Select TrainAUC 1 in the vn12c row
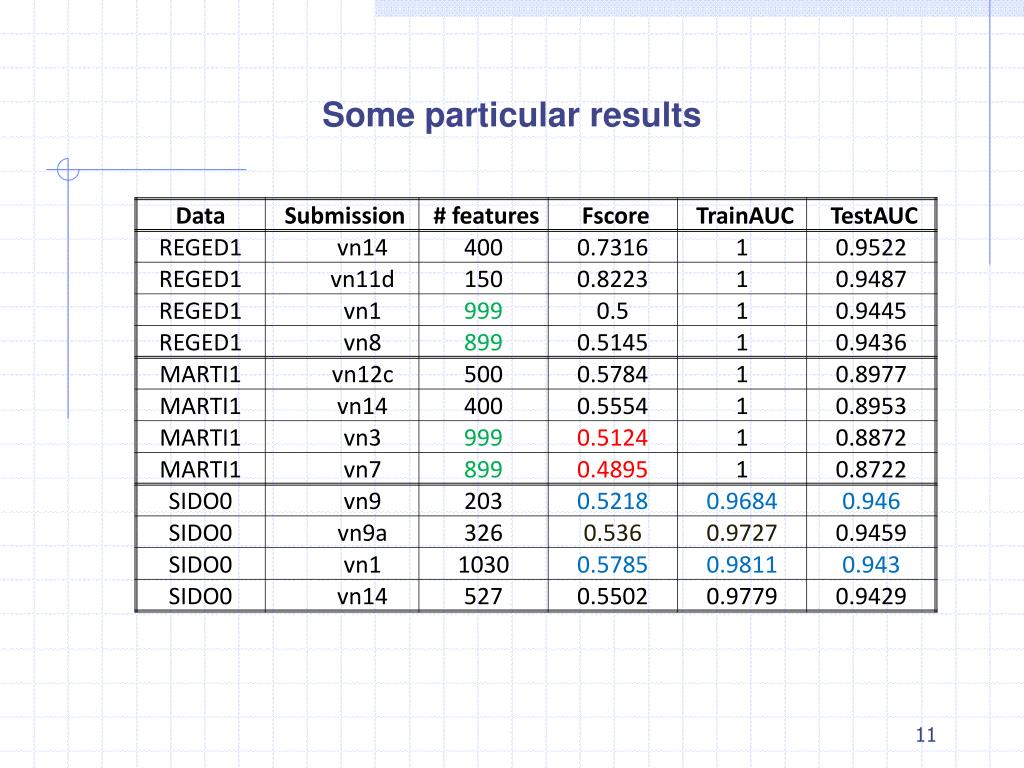1024x768 pixels. click(742, 374)
